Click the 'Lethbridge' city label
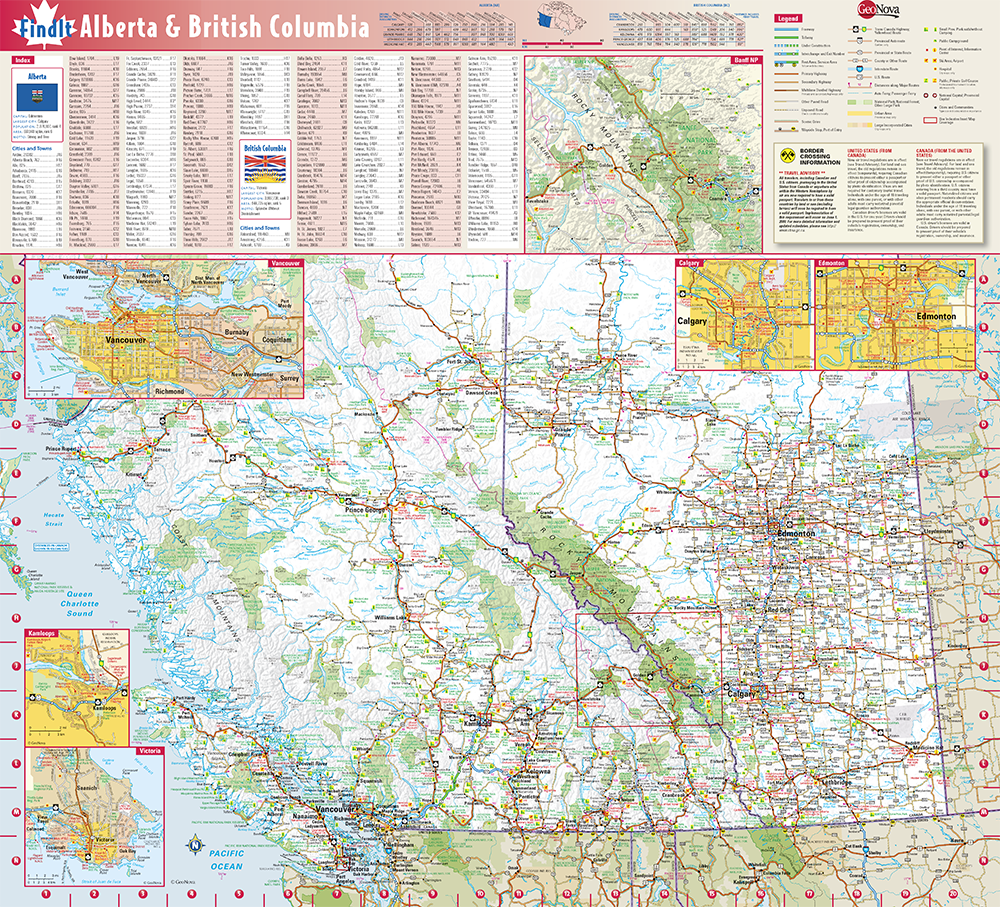1000x907 pixels. [x=836, y=782]
